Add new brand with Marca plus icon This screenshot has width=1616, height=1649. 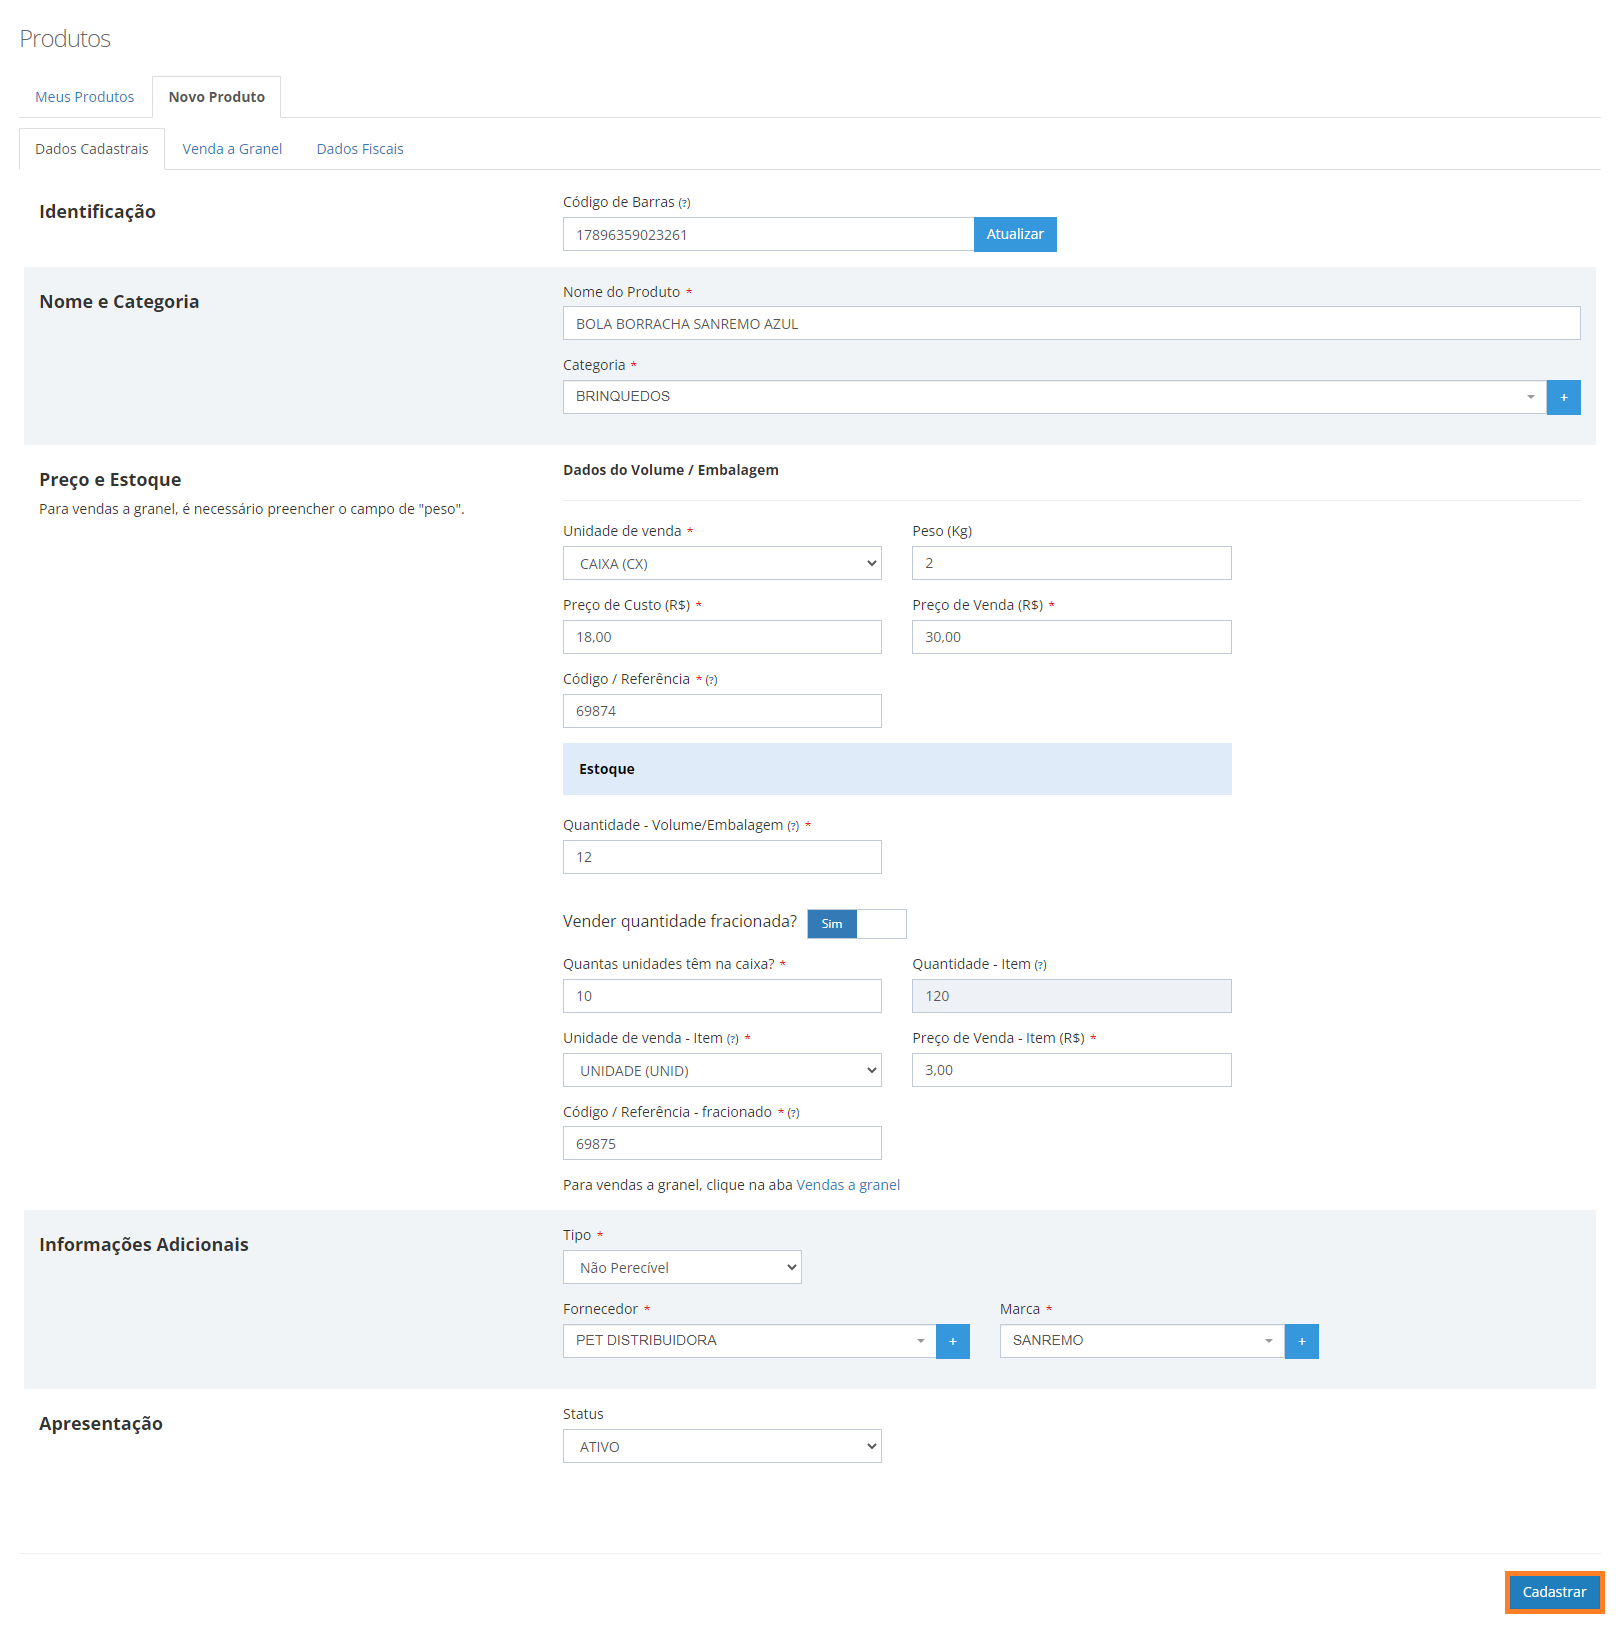coord(1301,1341)
